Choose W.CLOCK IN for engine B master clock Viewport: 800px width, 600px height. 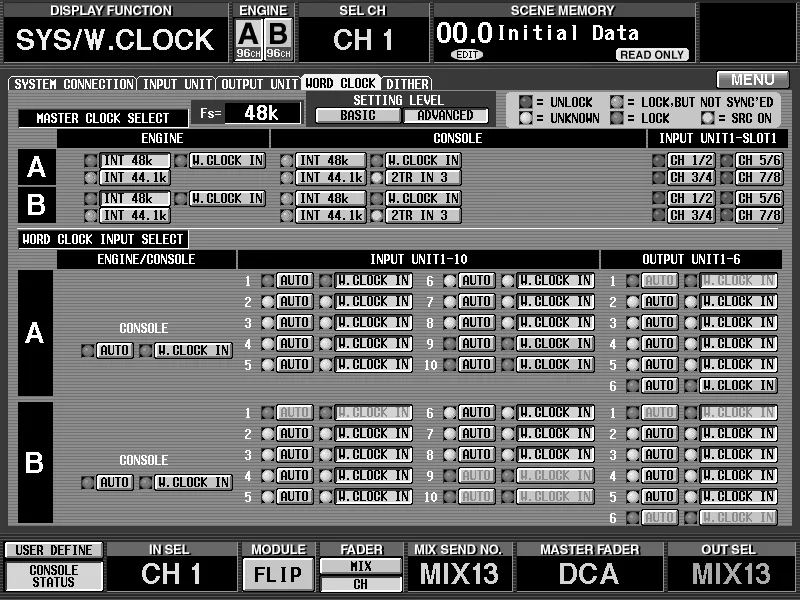[227, 198]
